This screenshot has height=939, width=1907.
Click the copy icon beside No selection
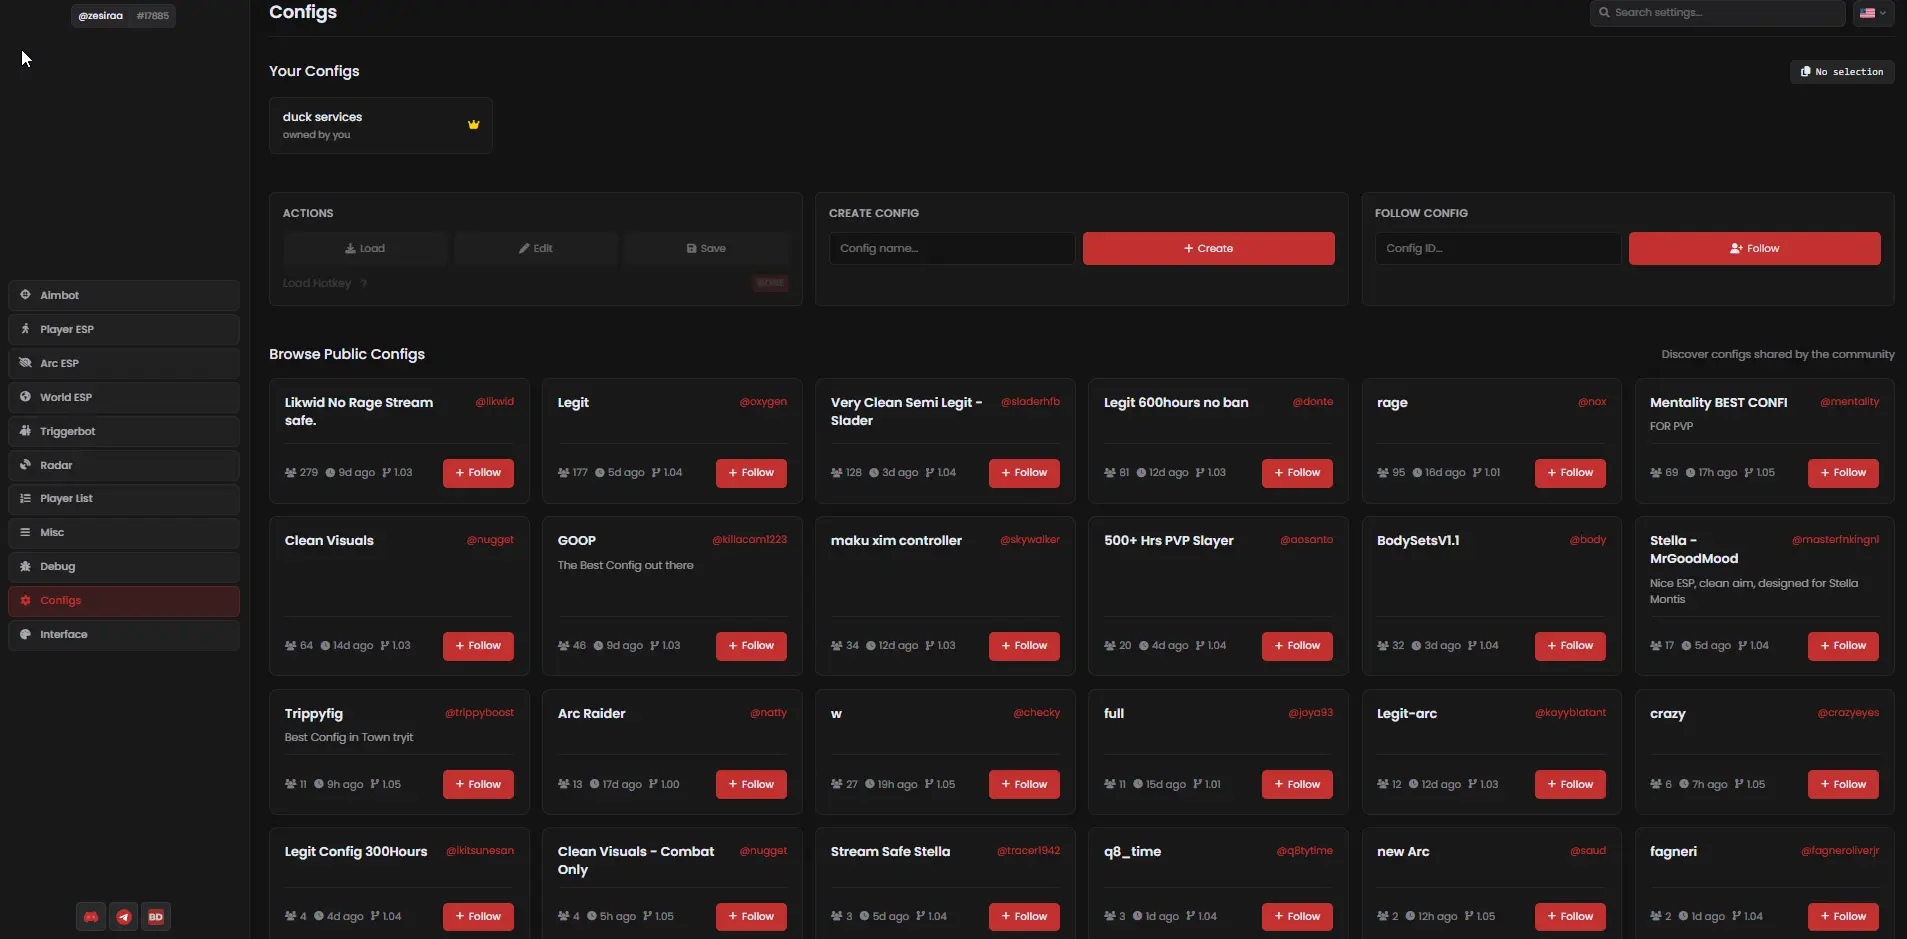tap(1805, 72)
